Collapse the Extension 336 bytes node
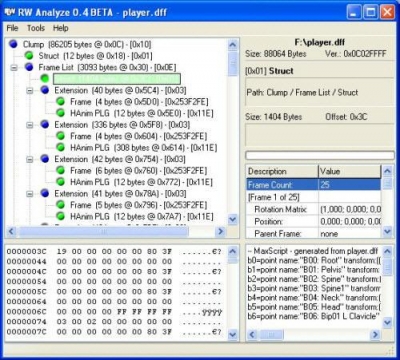The height and width of the screenshot is (360, 400). point(30,125)
